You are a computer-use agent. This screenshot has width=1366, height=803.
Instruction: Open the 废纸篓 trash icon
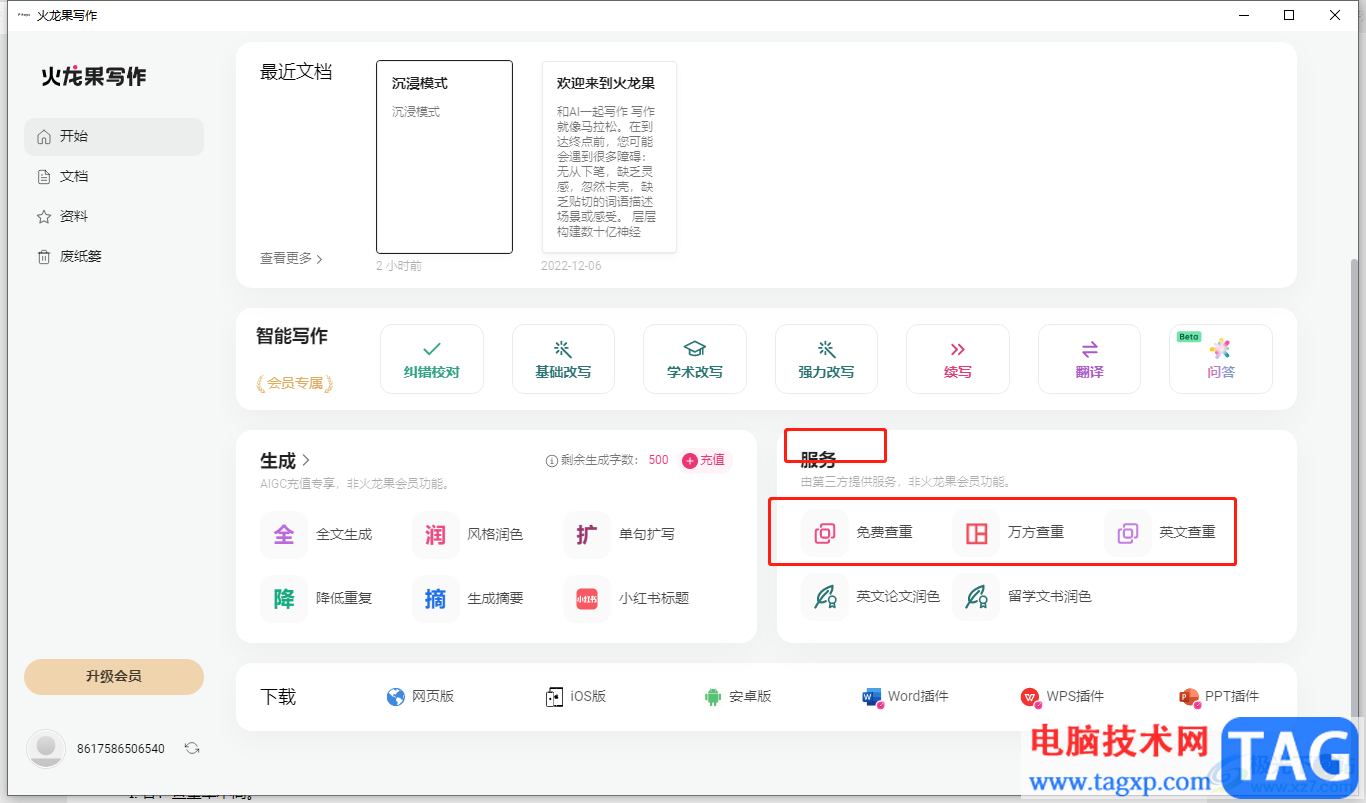44,257
